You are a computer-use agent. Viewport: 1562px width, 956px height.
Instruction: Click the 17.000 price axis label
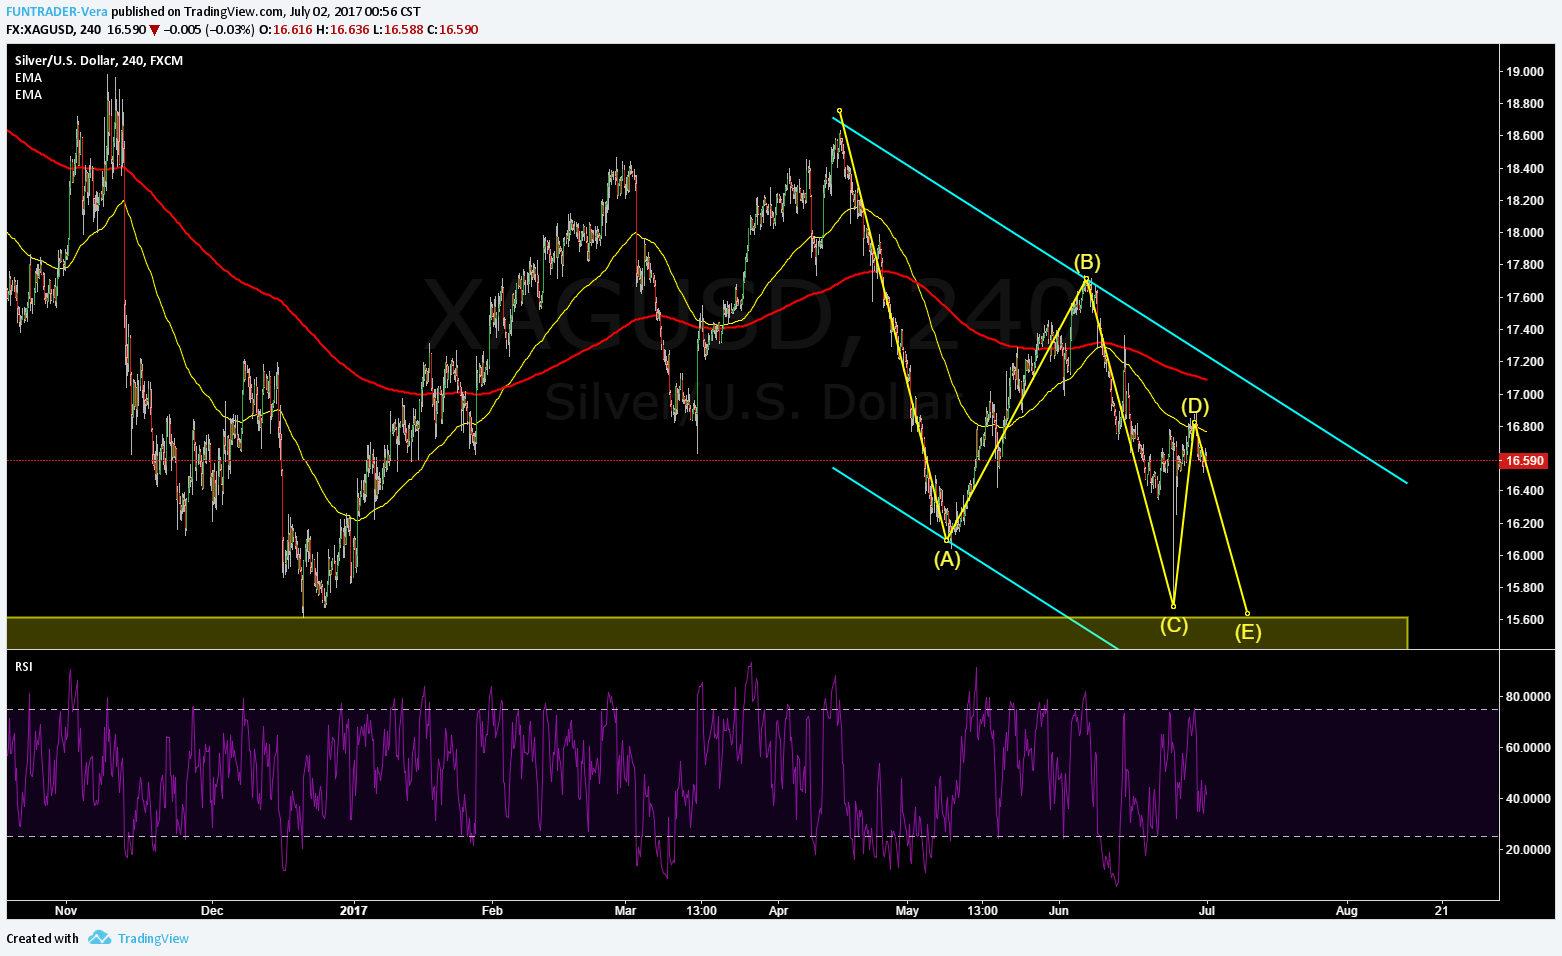1525,394
